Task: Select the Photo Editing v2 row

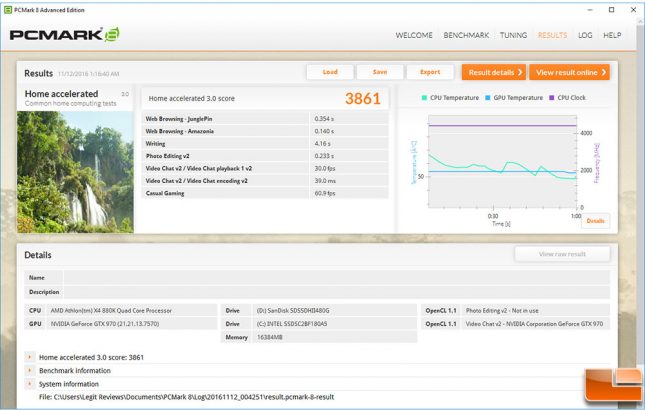Action: tap(265, 156)
